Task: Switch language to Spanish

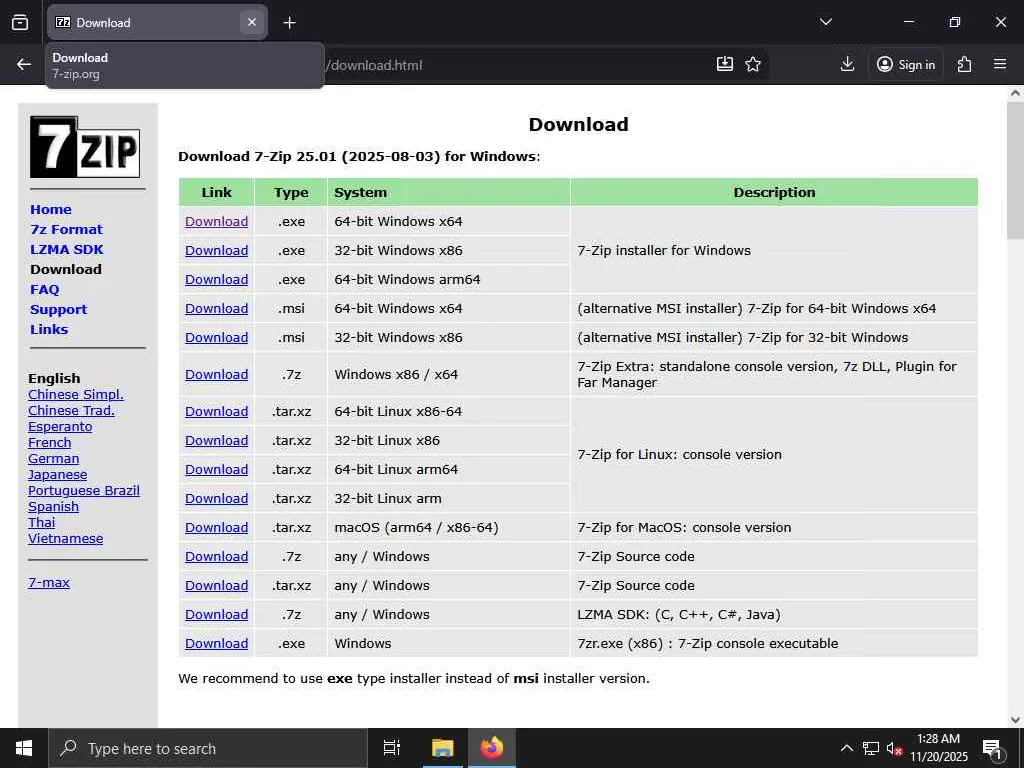Action: pos(54,507)
